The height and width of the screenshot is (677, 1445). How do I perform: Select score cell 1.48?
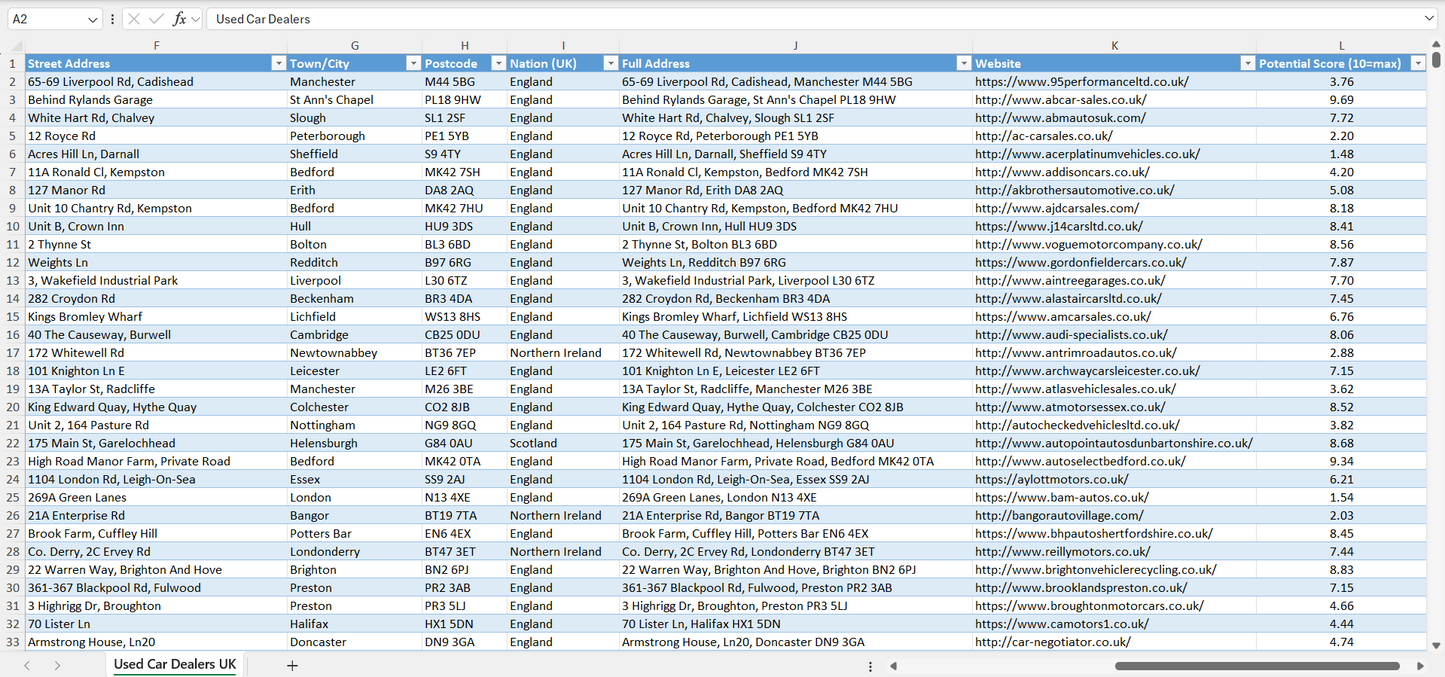[1341, 154]
